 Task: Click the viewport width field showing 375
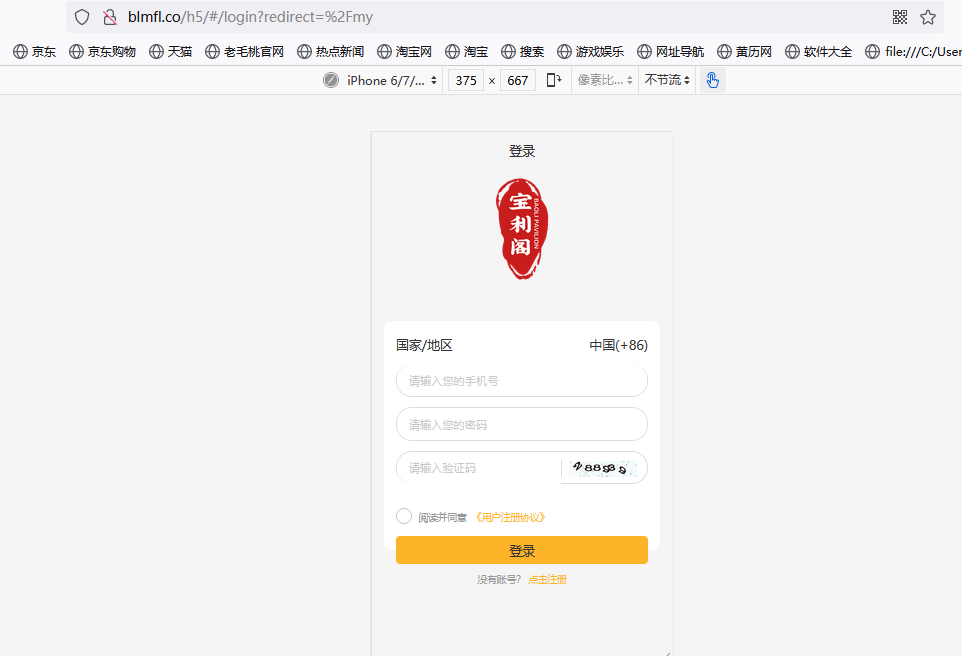(x=464, y=80)
